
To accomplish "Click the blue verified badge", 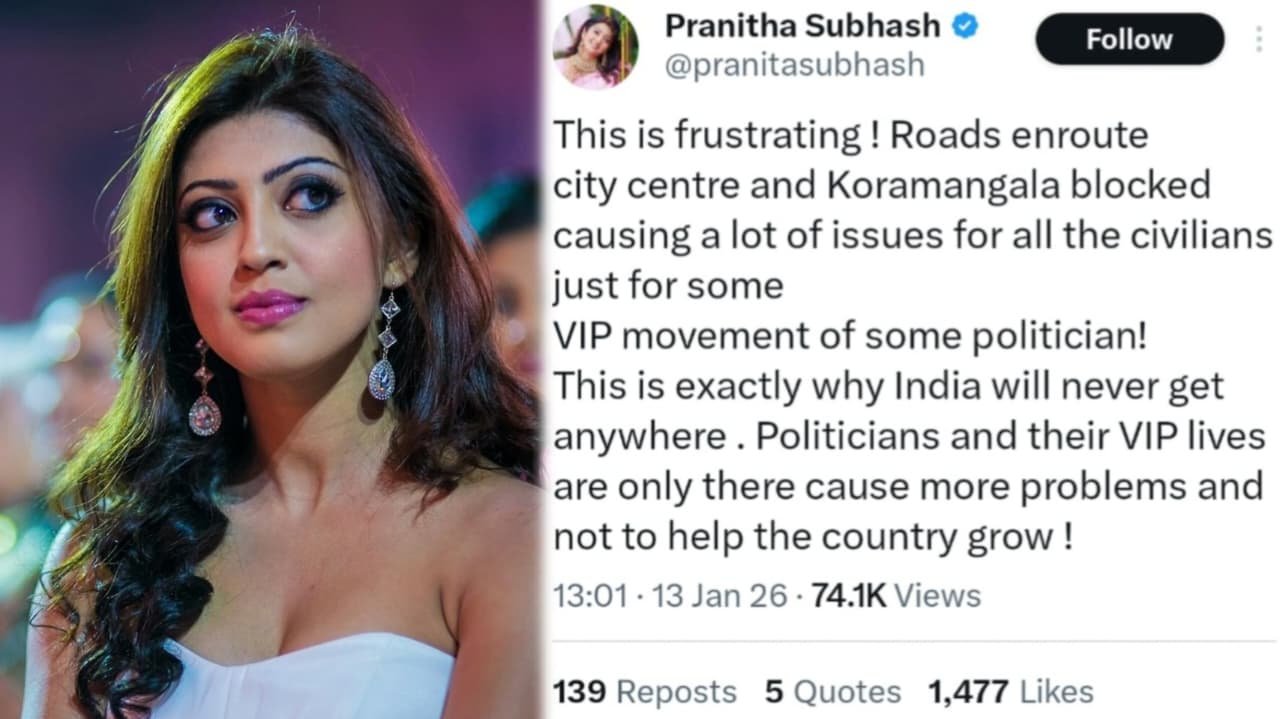I will click(x=964, y=27).
